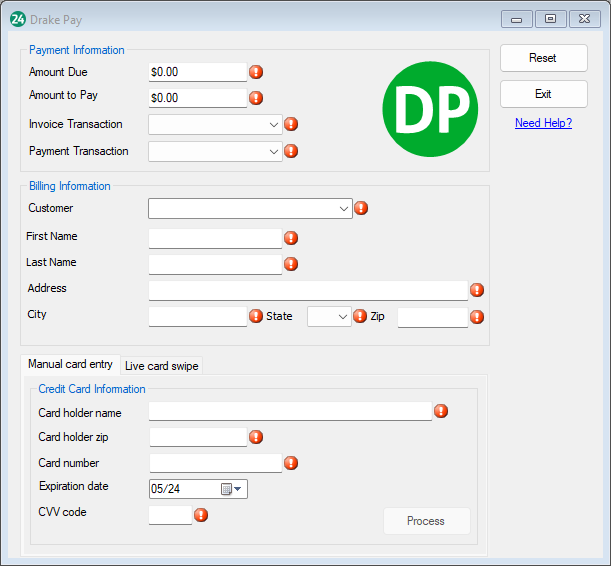This screenshot has width=611, height=566.
Task: Click the error icon beside Card holder zip
Action: point(256,437)
